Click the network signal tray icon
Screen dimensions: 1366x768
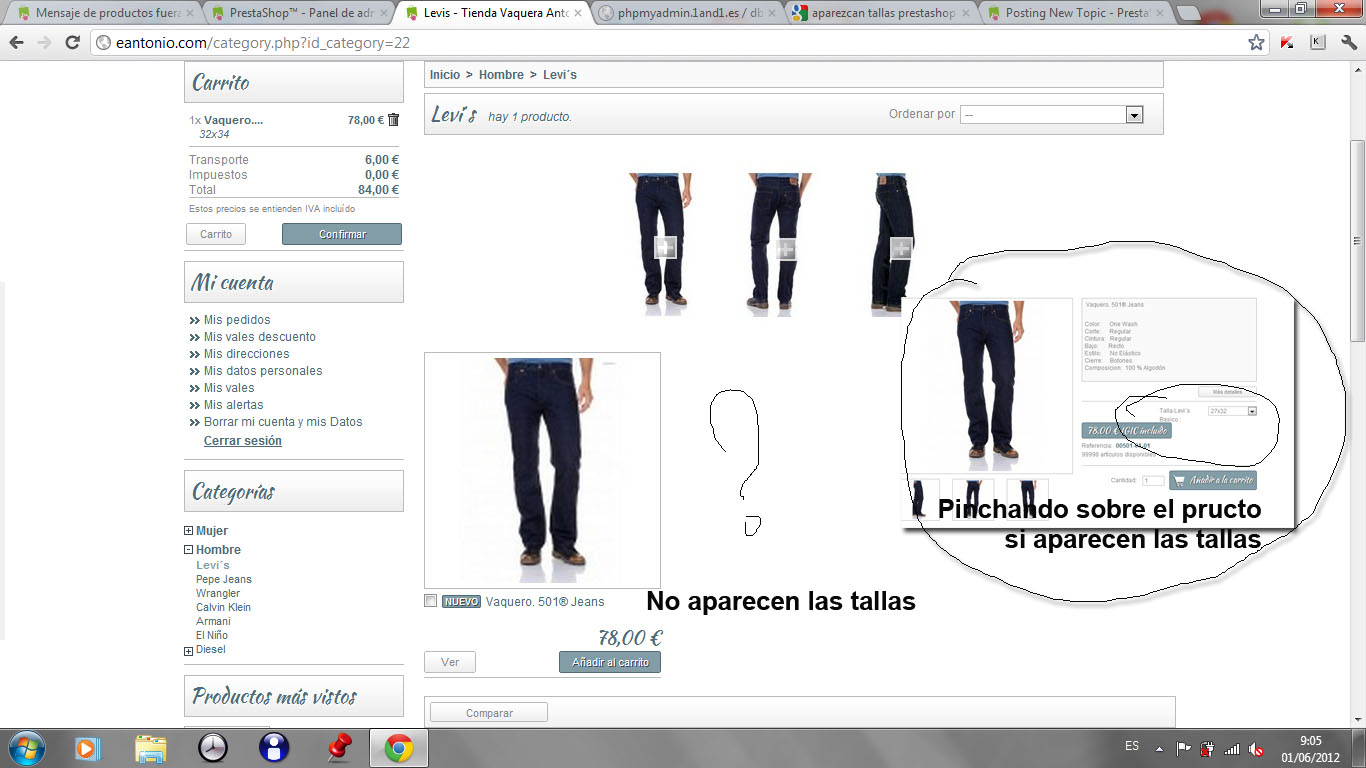[x=1232, y=748]
